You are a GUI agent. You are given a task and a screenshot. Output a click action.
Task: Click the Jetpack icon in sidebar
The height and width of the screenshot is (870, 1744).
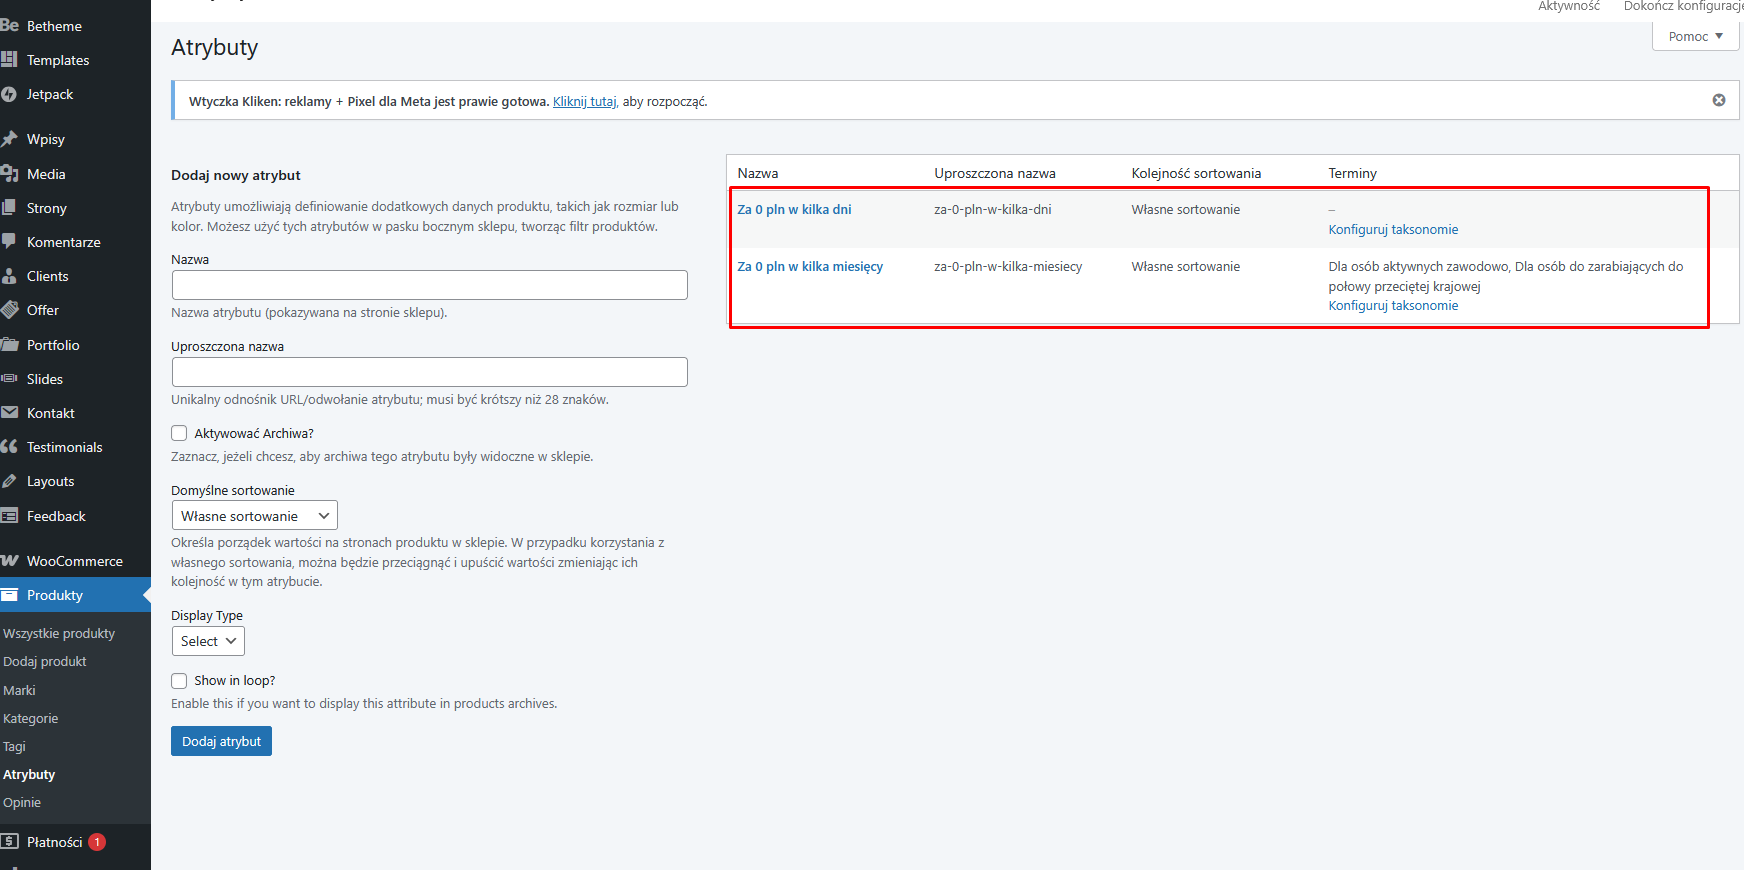(9, 94)
